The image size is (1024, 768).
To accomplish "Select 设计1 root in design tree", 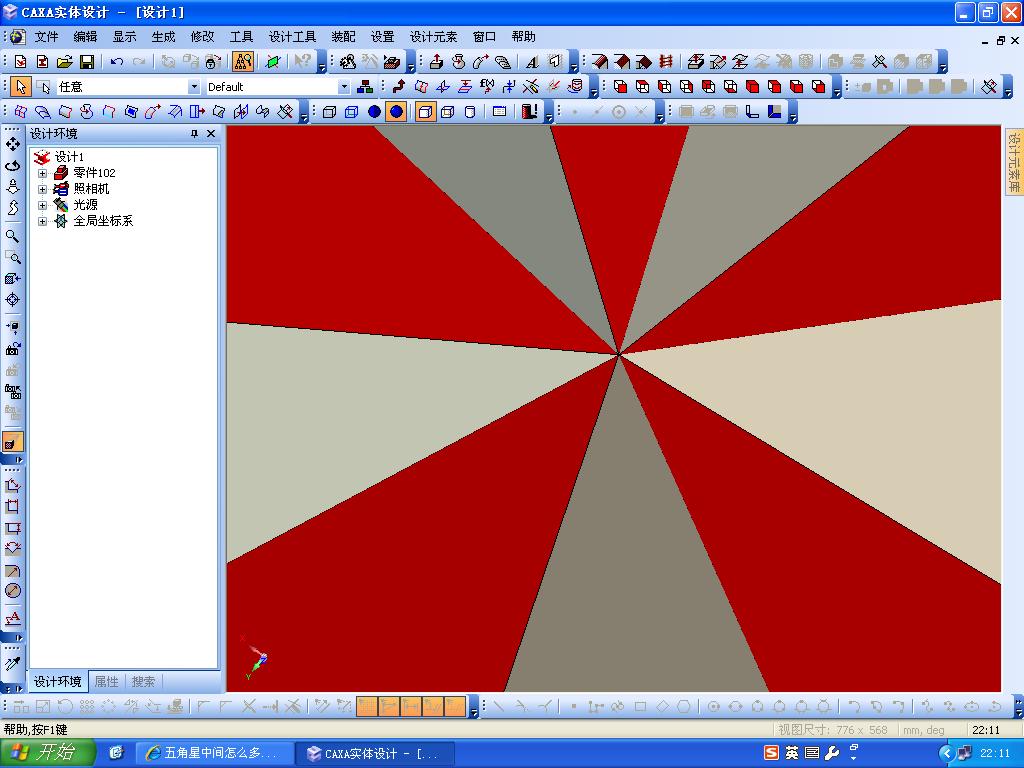I will click(69, 157).
